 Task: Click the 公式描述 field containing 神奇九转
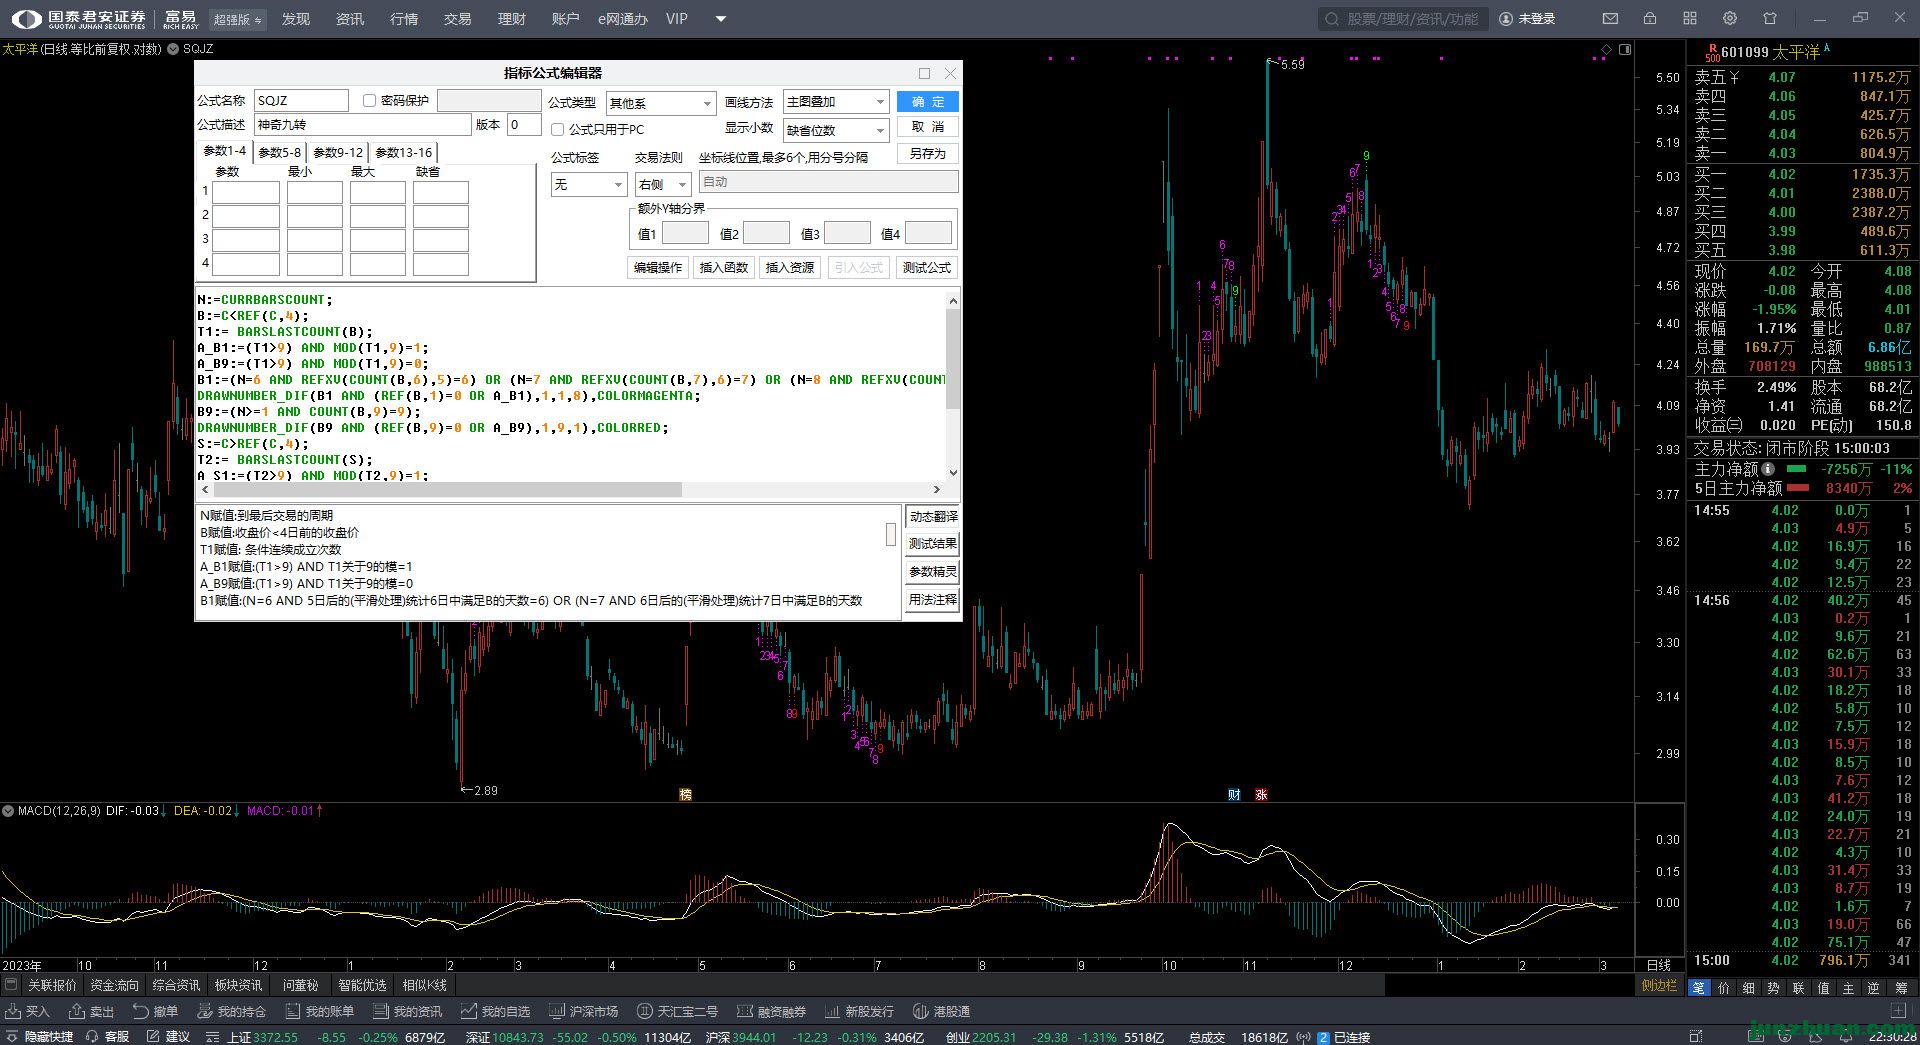tap(362, 125)
